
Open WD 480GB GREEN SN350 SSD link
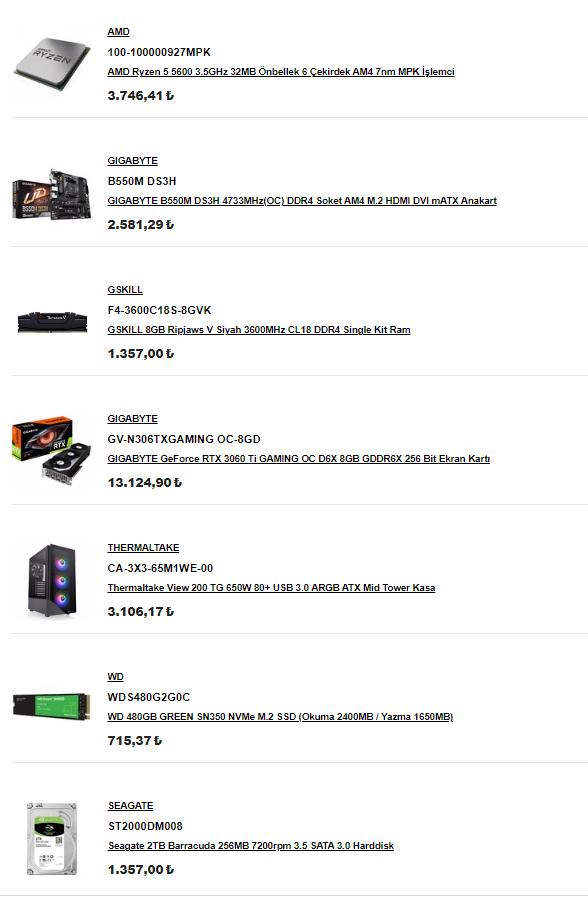[280, 717]
